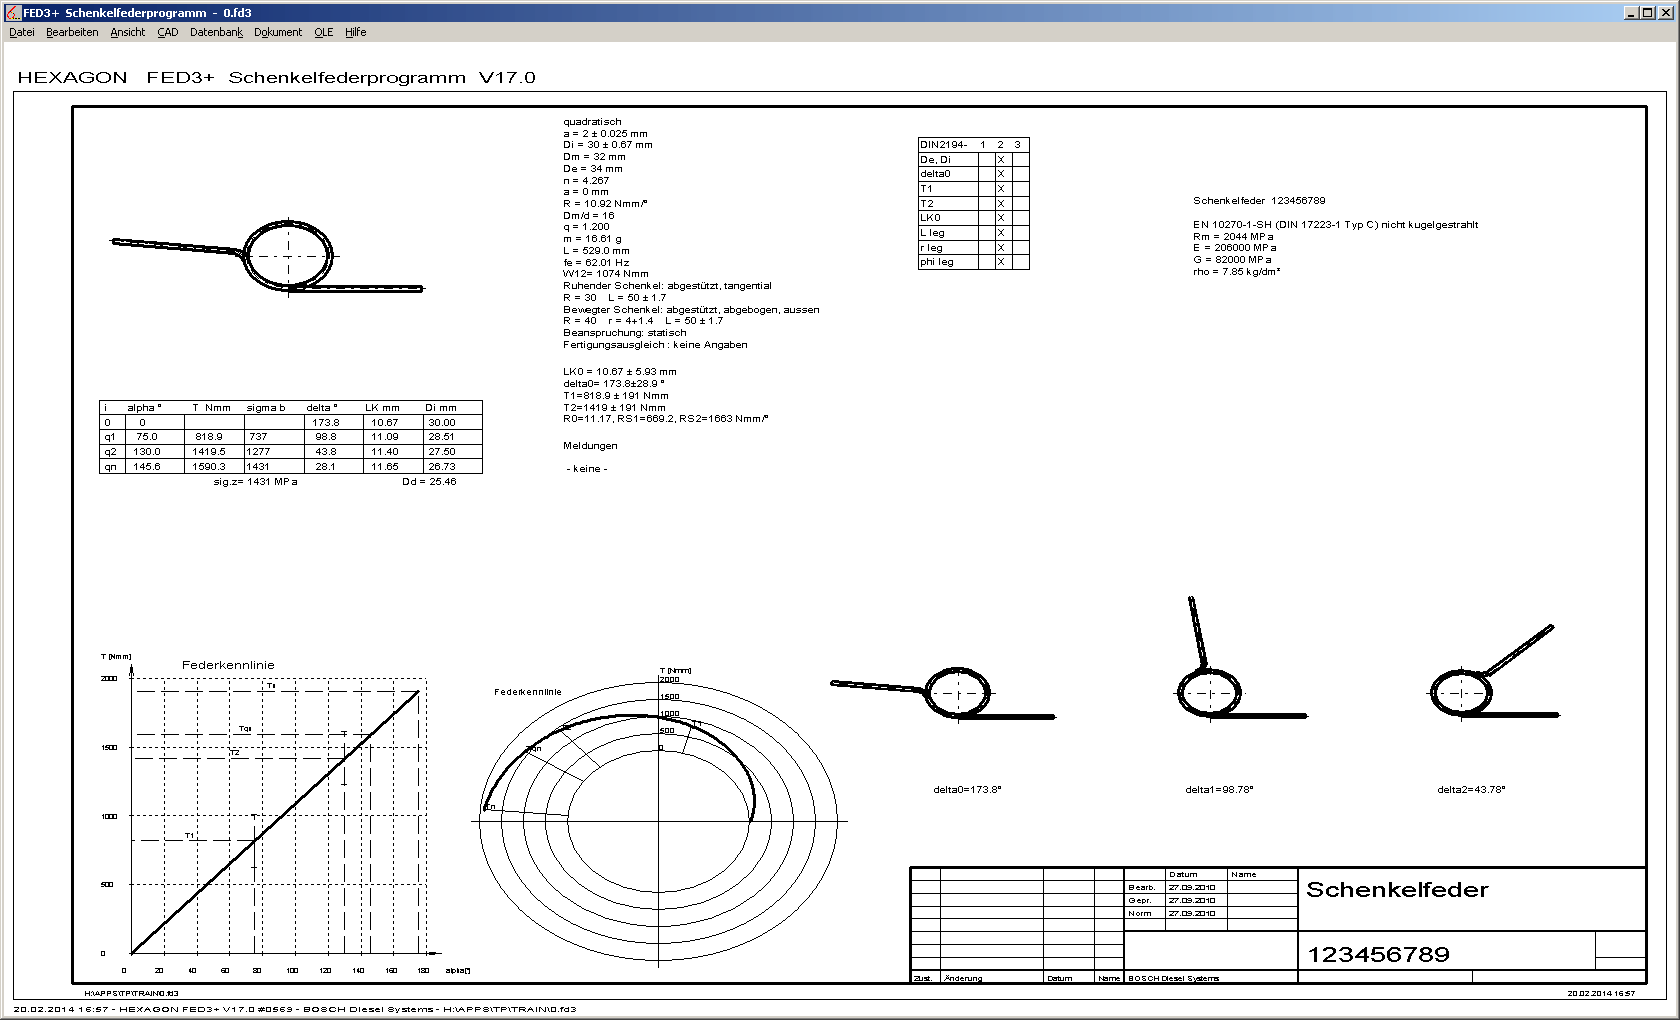Open the OLE menu

[324, 32]
